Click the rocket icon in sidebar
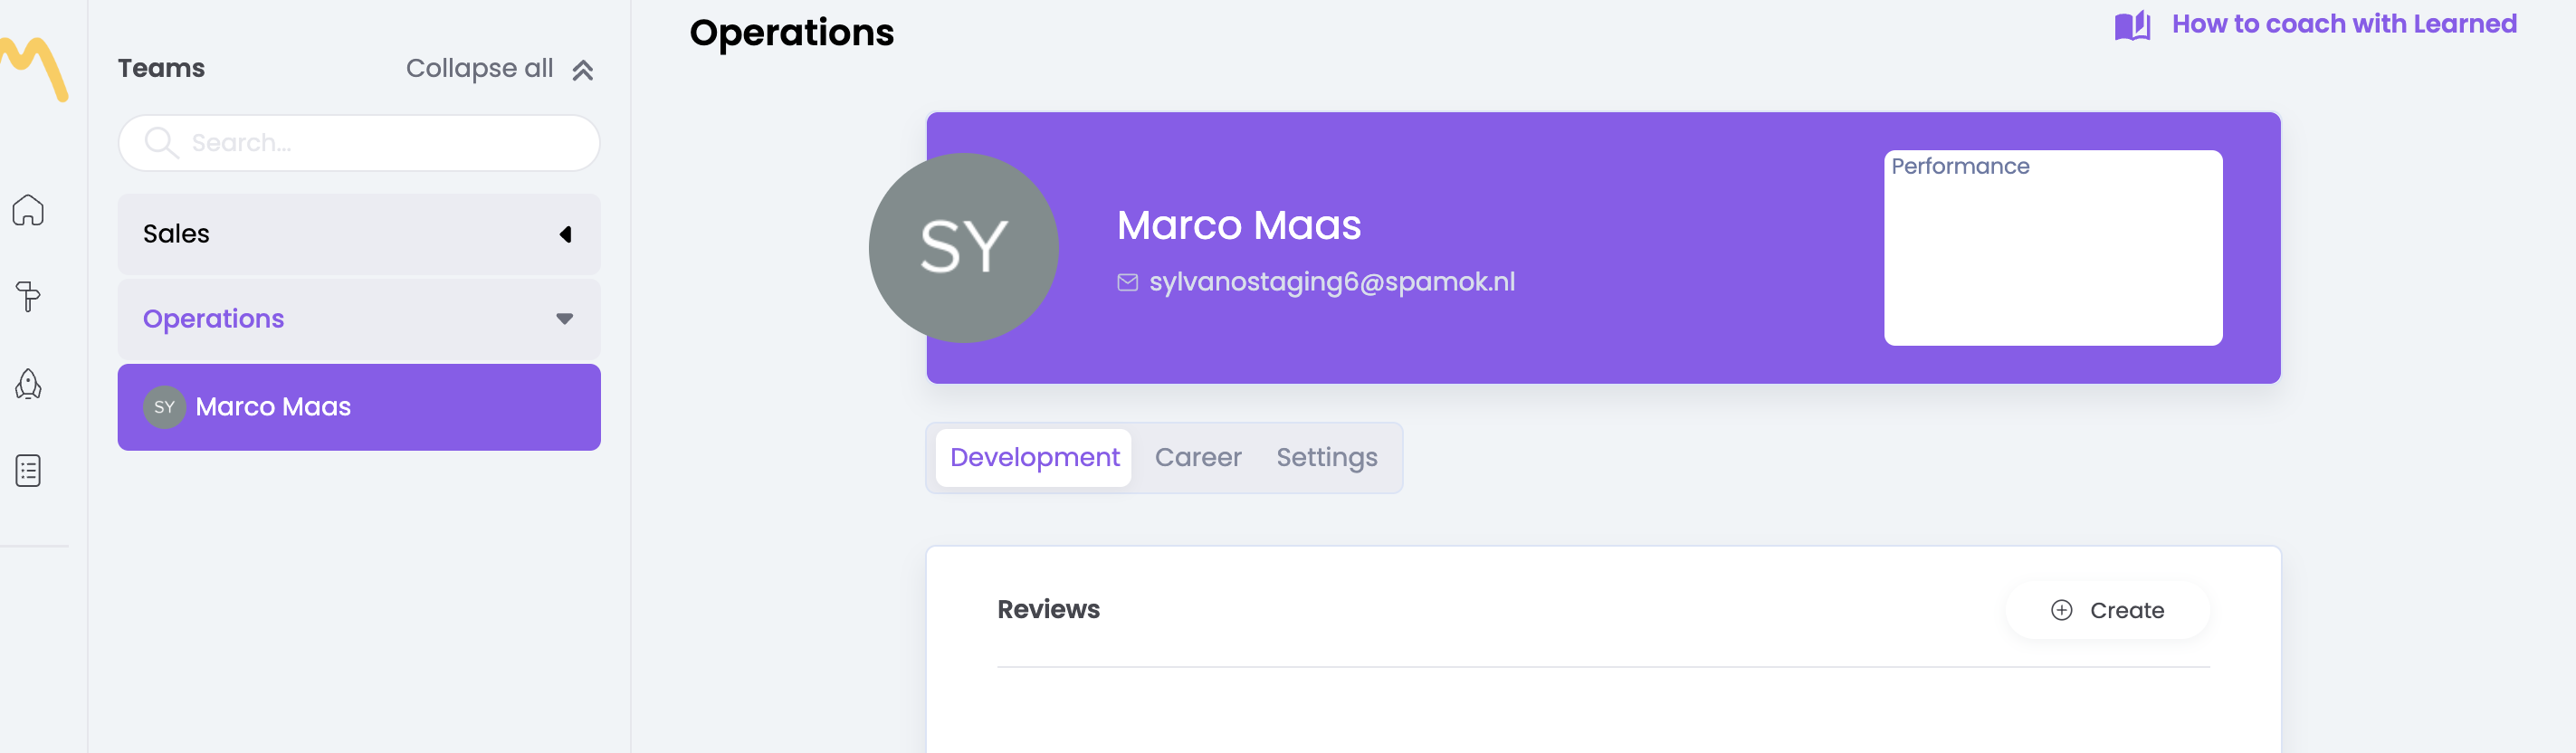 (28, 384)
